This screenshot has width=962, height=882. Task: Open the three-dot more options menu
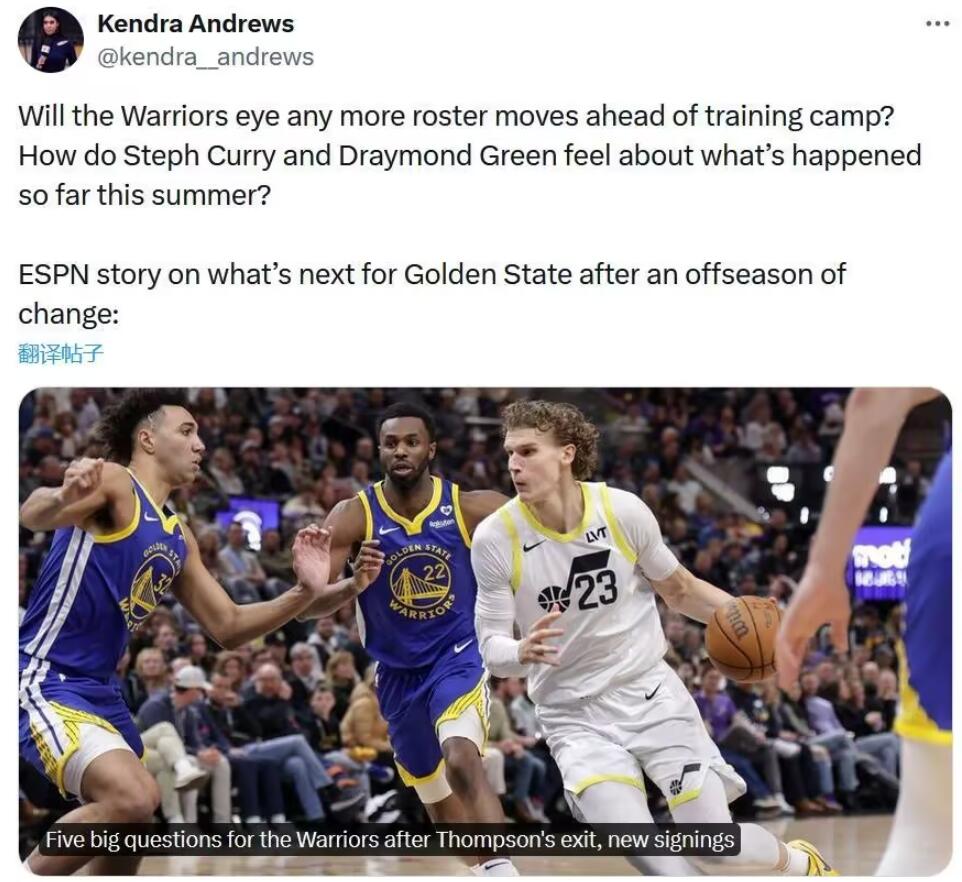(x=937, y=23)
